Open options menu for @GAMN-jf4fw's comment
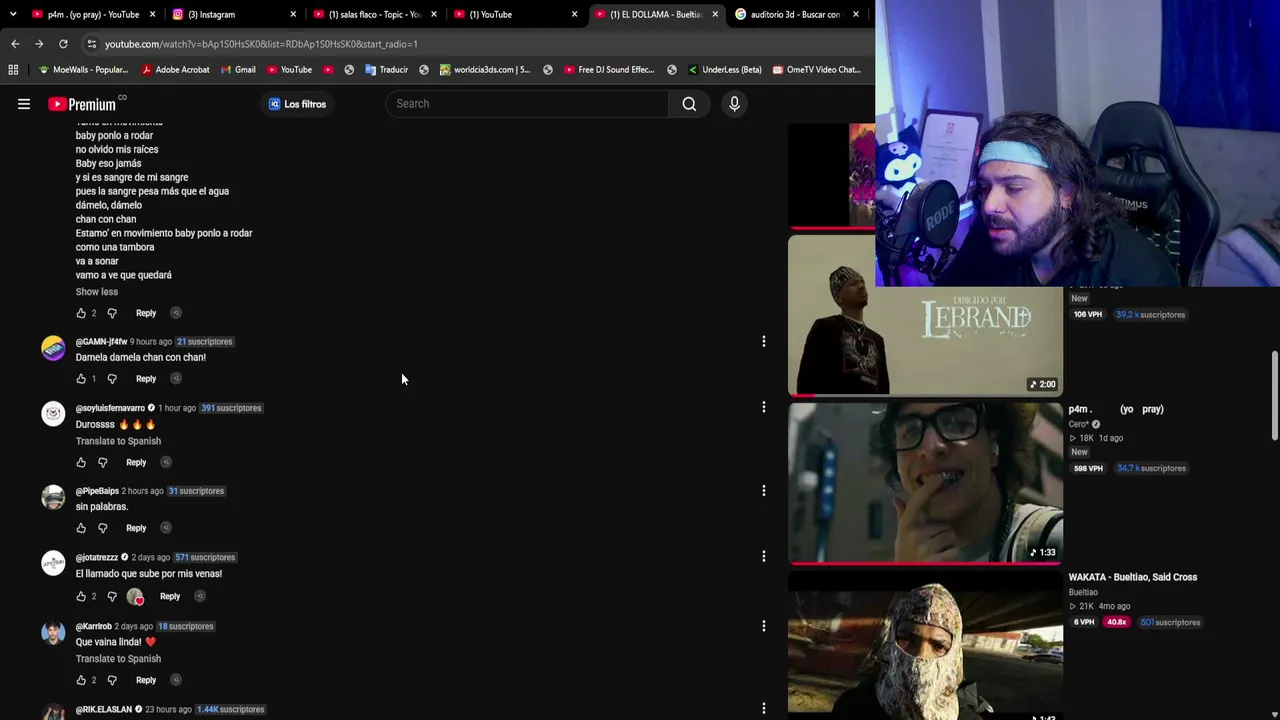 point(764,342)
